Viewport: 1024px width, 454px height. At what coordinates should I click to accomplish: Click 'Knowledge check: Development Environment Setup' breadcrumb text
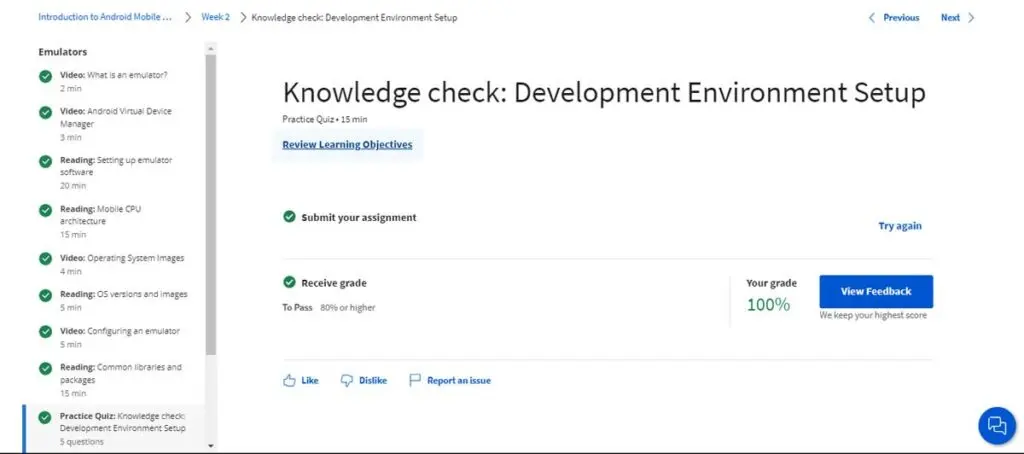[354, 18]
